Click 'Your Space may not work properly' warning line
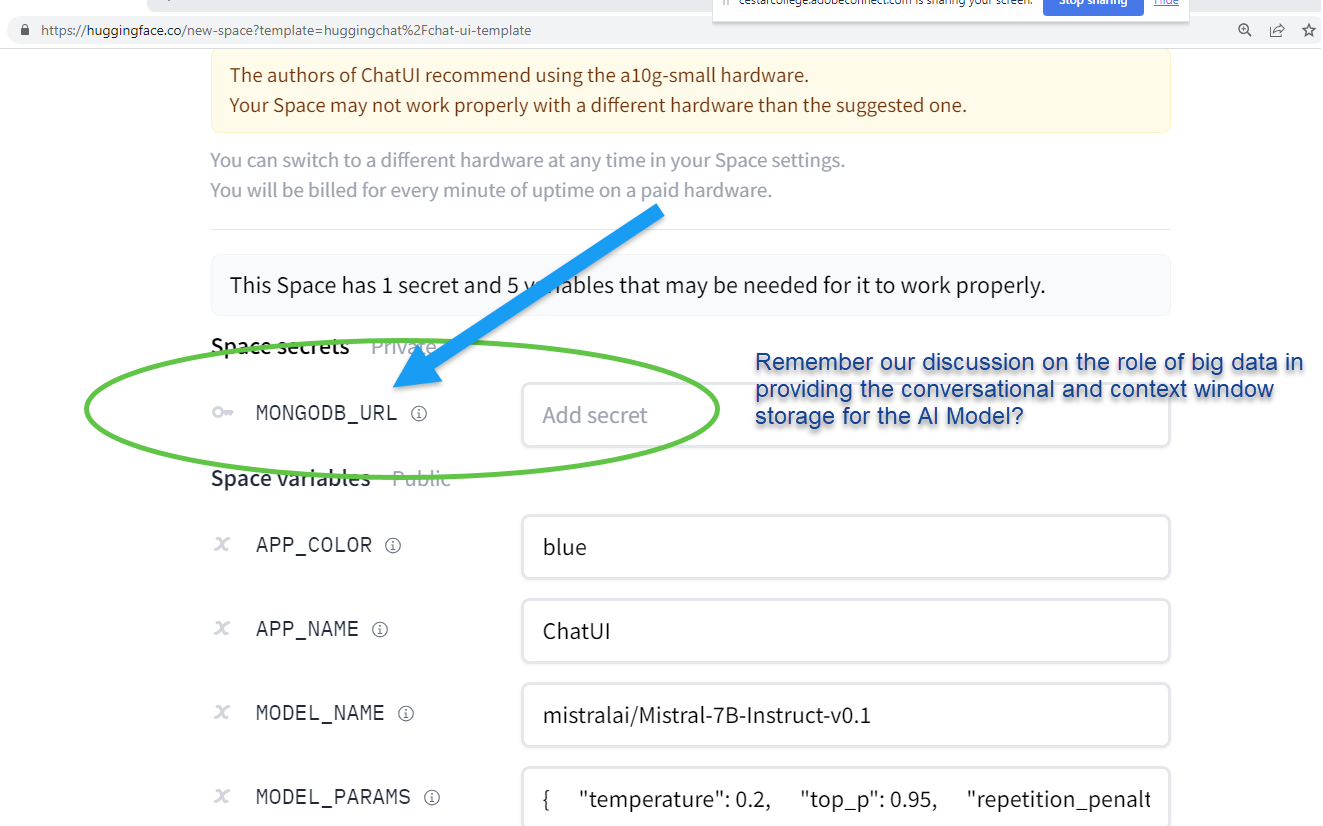Viewport: 1323px width, 826px height. coord(598,105)
